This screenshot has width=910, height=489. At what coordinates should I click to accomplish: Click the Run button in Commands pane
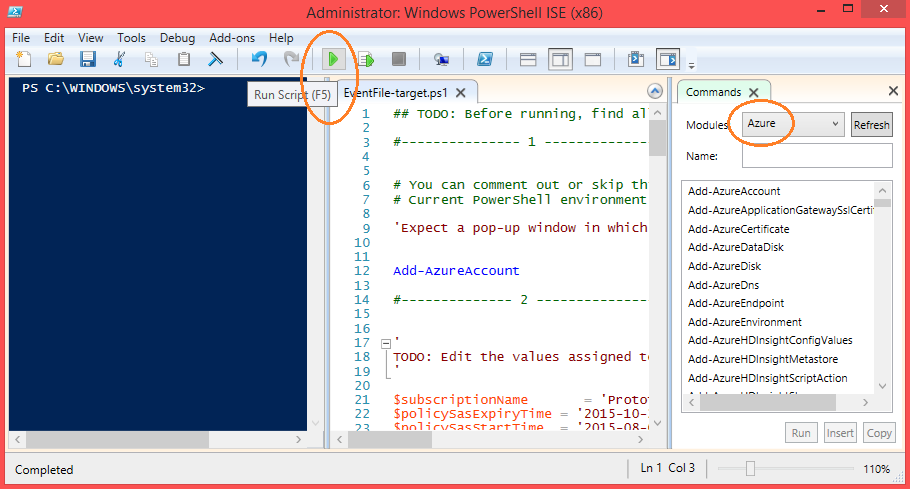801,433
